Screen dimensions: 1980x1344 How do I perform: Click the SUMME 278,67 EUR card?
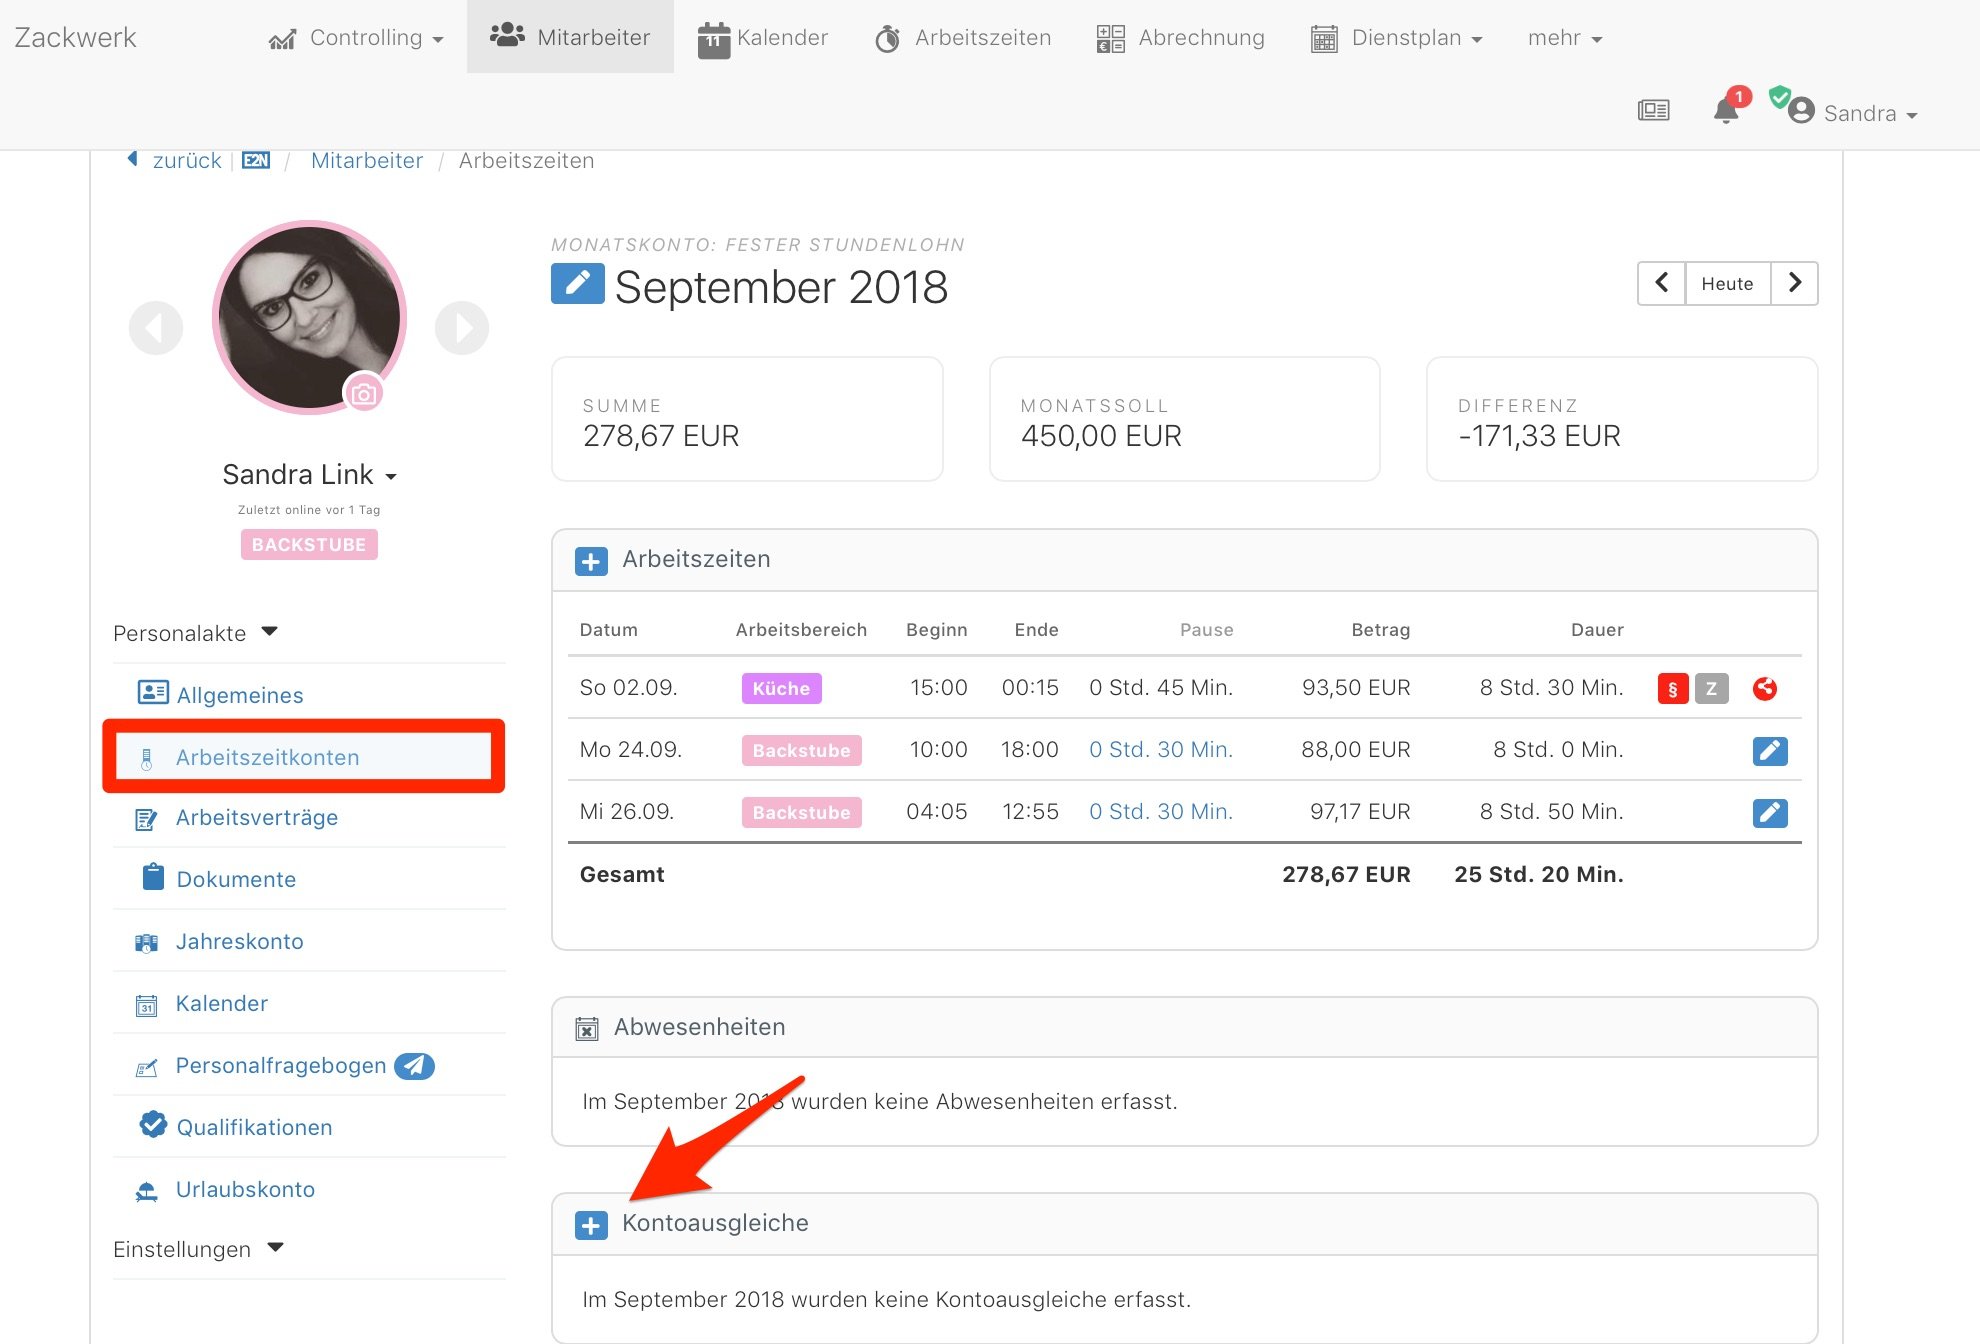click(x=747, y=419)
